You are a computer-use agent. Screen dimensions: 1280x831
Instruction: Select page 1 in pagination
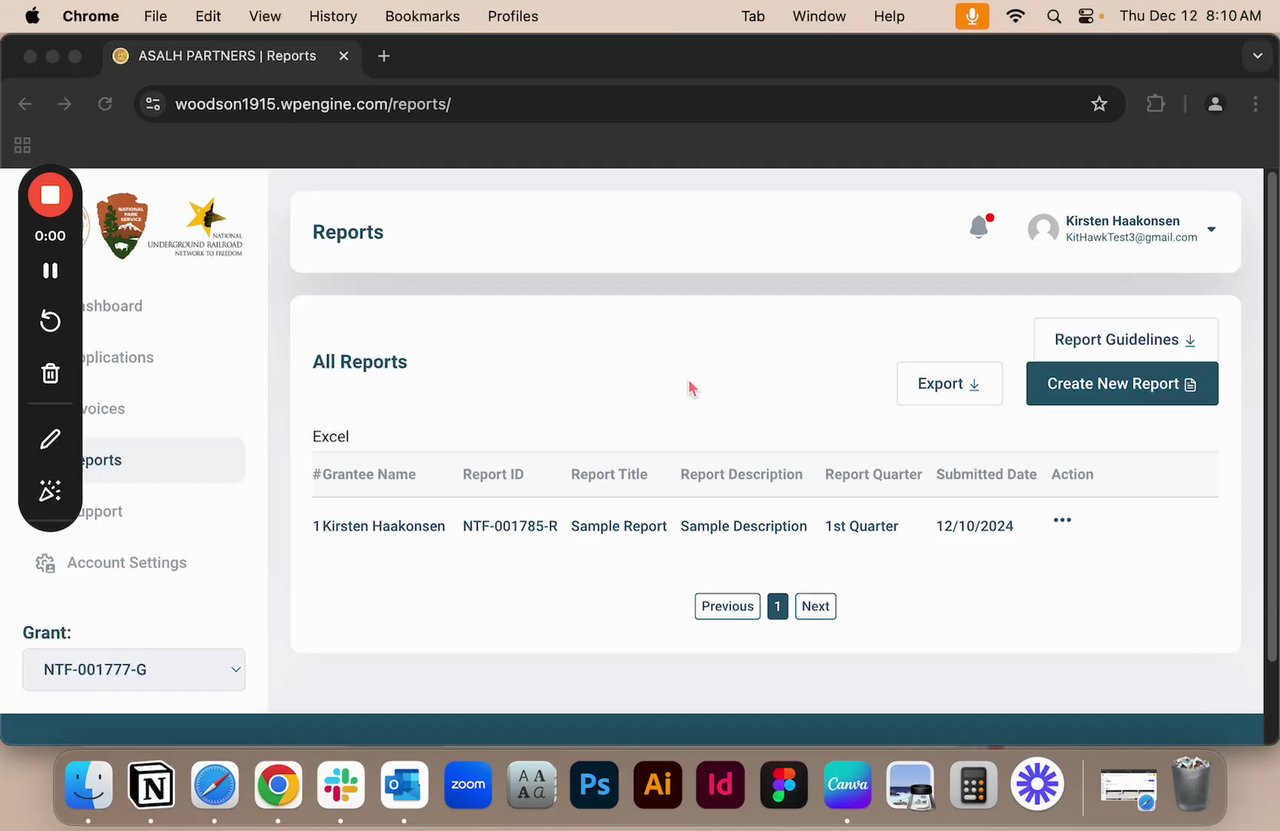[x=777, y=606]
